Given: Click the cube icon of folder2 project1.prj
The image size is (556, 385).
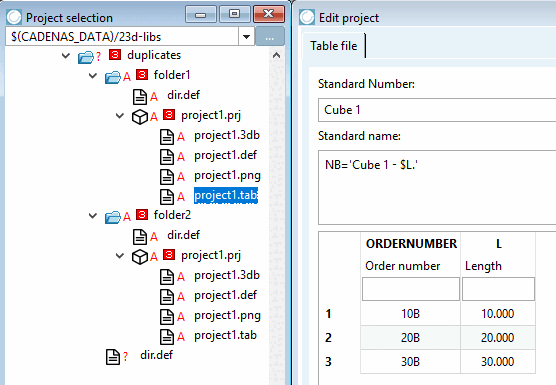Looking at the screenshot, I should (x=140, y=257).
